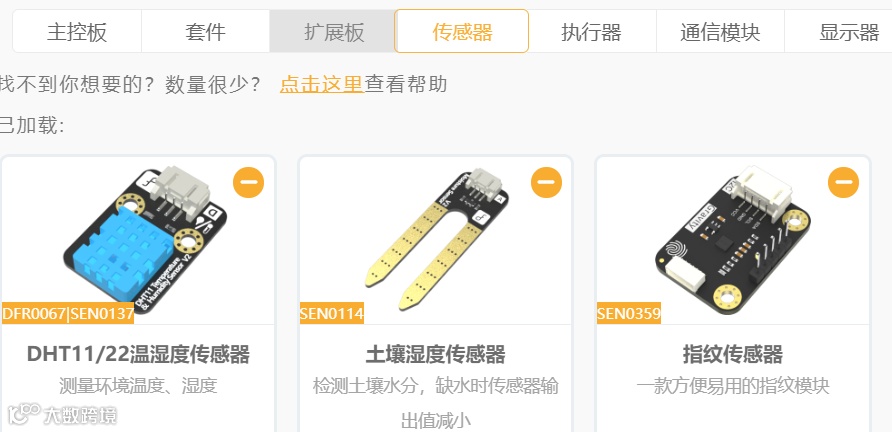Open the 套件 tab
The image size is (892, 432).
205,31
